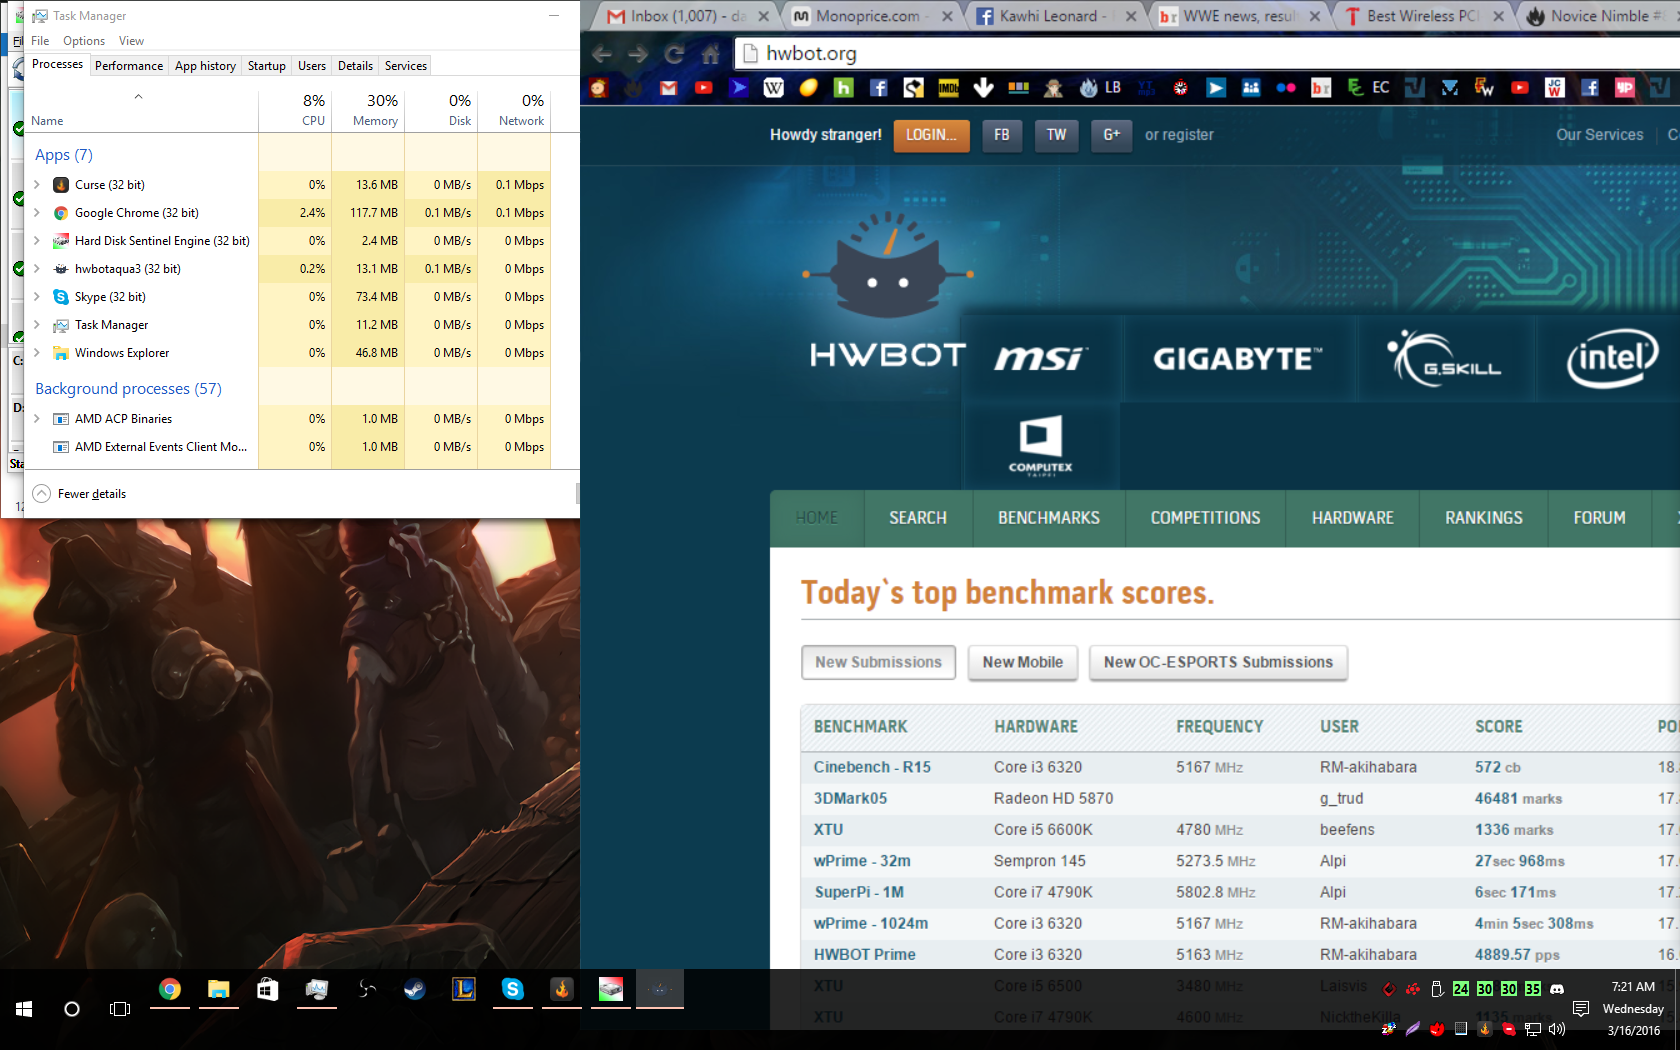Open the EC bookmark
The width and height of the screenshot is (1680, 1050).
(x=1368, y=88)
